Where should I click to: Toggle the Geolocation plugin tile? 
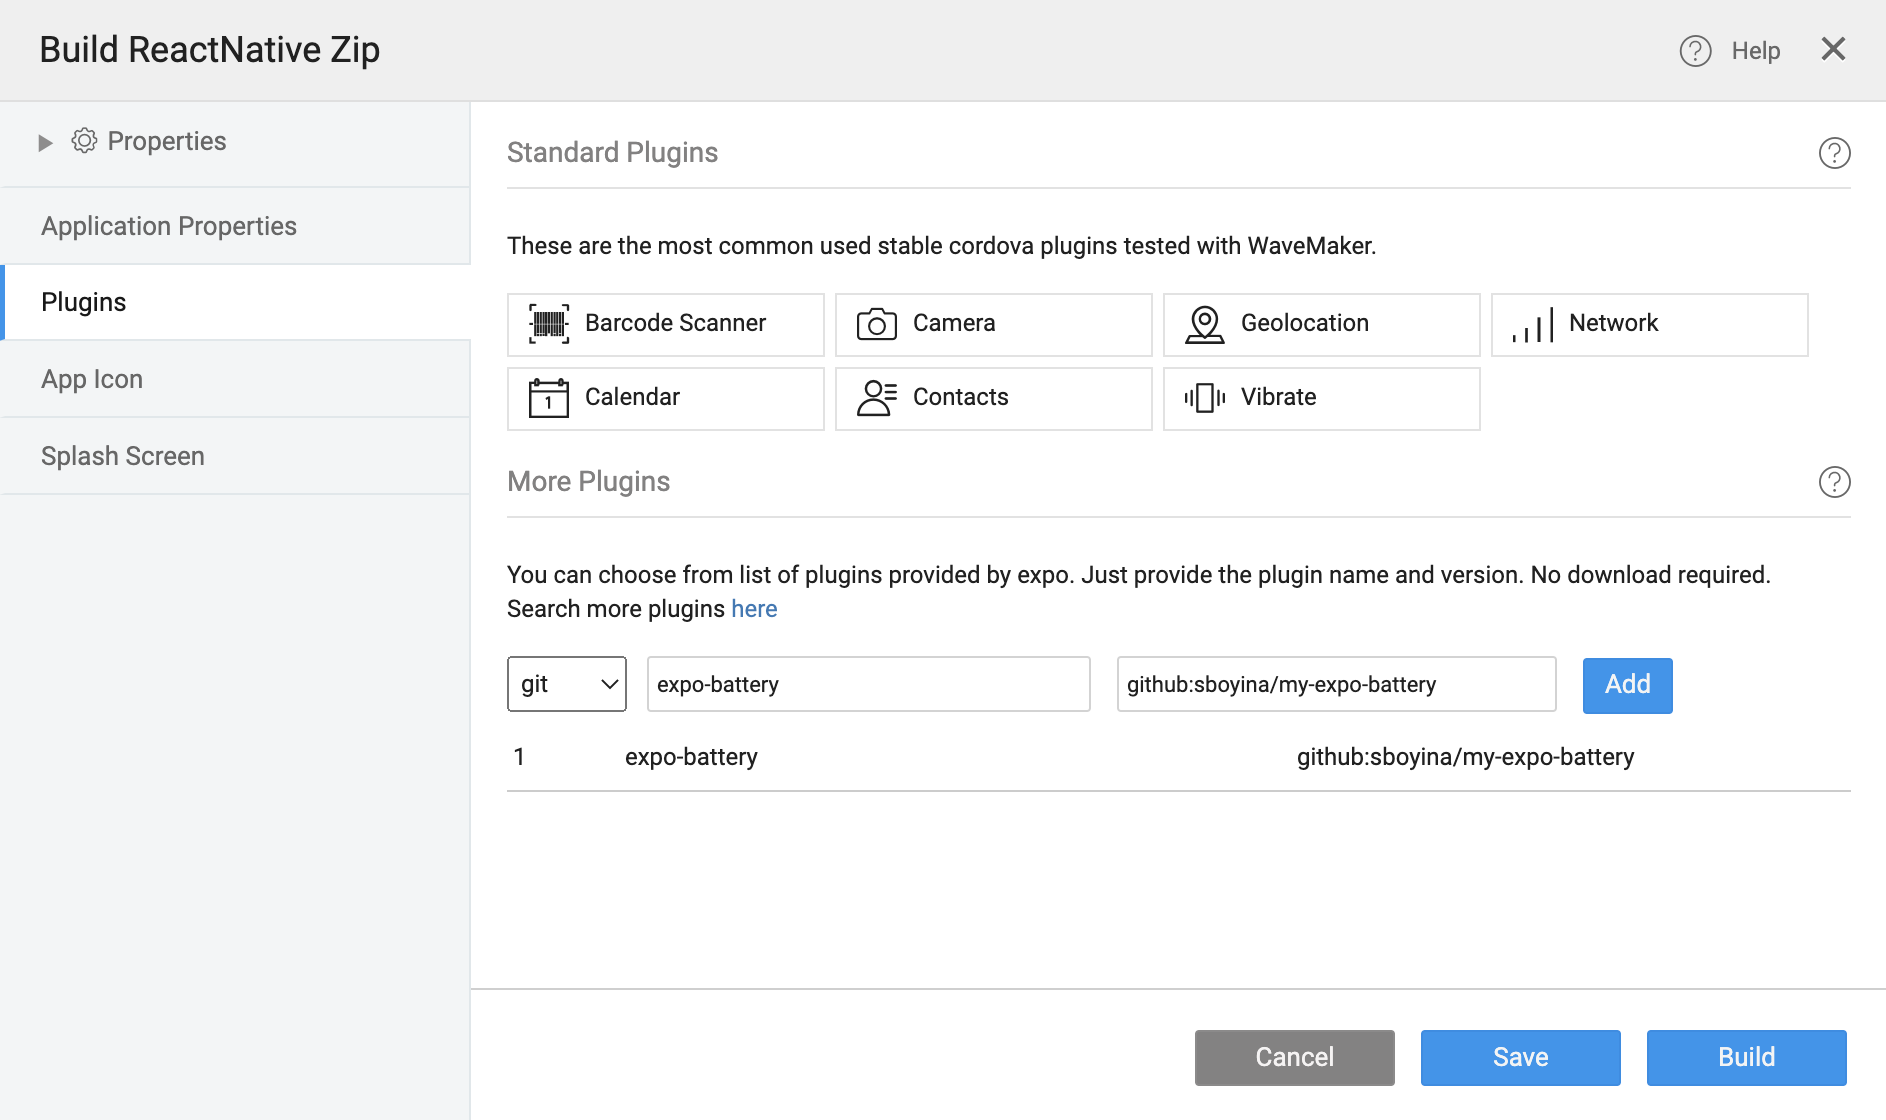pos(1321,324)
